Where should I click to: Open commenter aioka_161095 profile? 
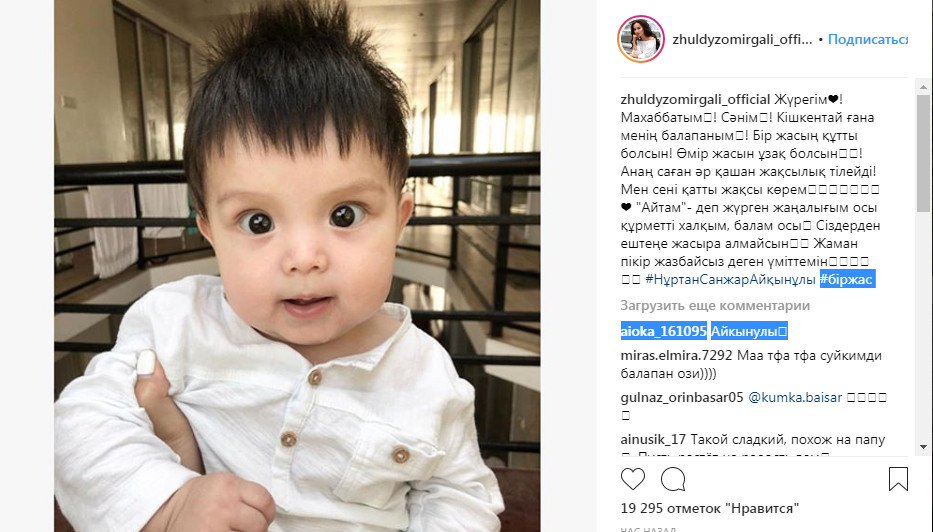click(x=663, y=331)
